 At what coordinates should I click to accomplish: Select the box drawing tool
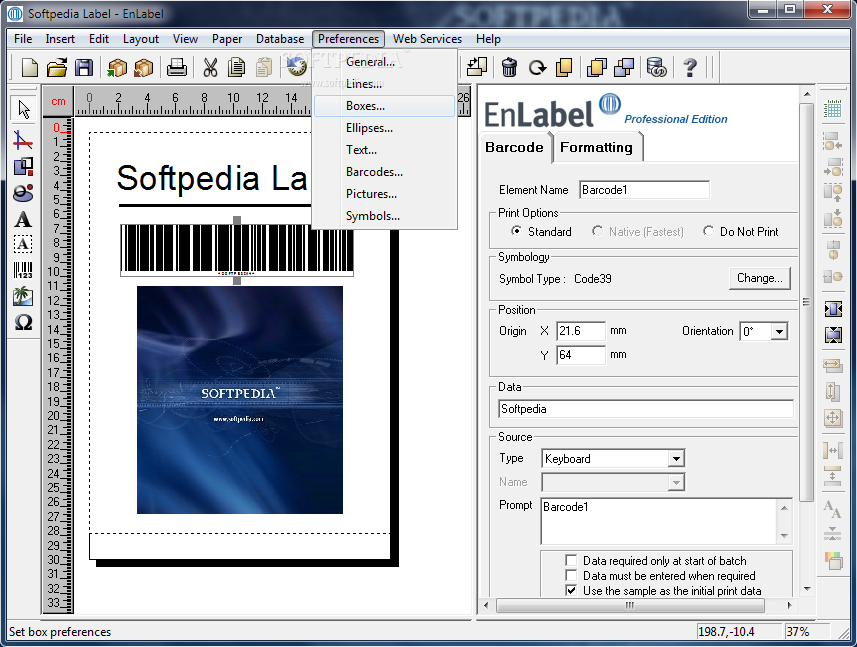(x=24, y=166)
